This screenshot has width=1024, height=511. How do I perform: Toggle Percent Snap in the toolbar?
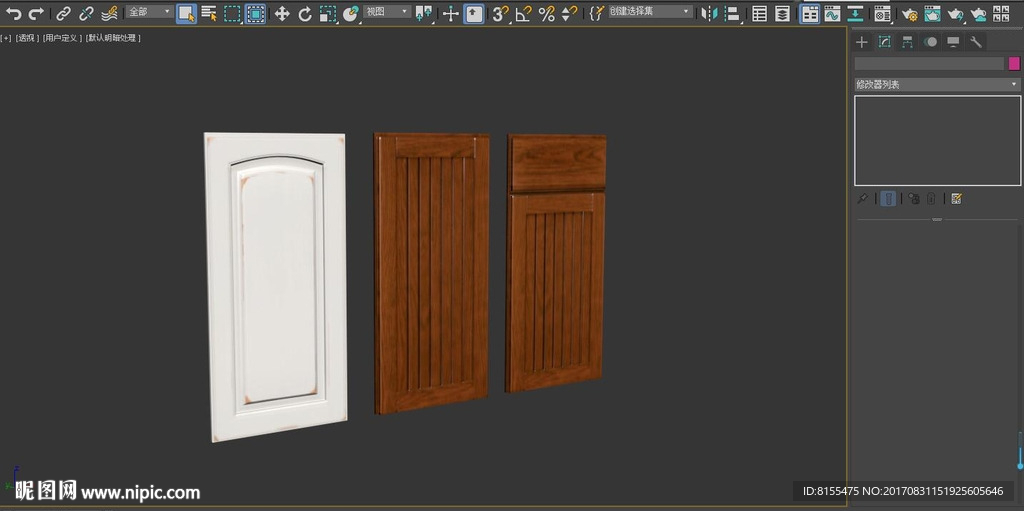(546, 13)
